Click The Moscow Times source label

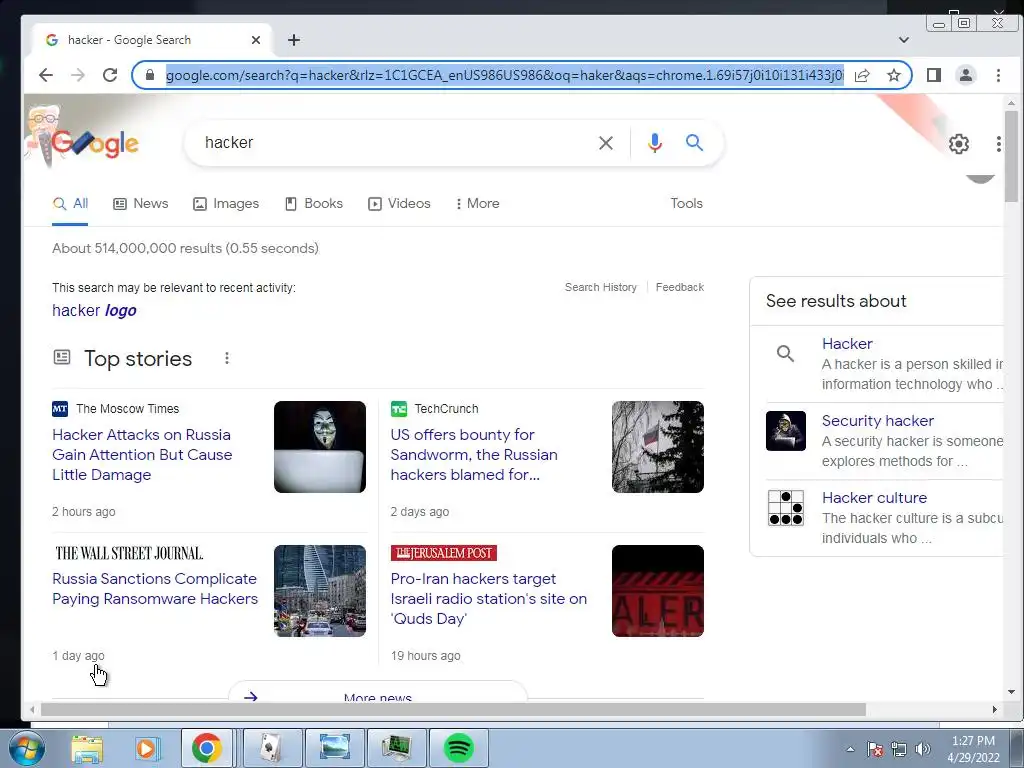[127, 409]
